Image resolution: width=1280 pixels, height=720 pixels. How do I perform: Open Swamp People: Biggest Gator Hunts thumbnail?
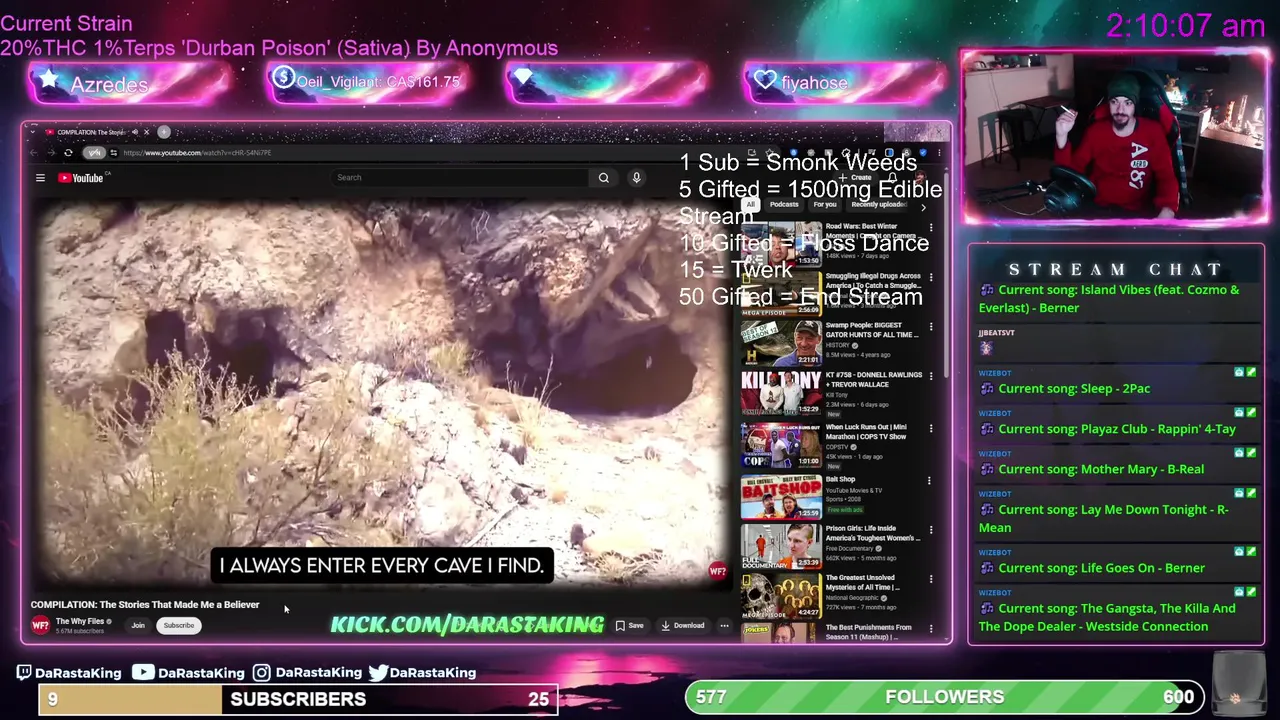pyautogui.click(x=781, y=344)
